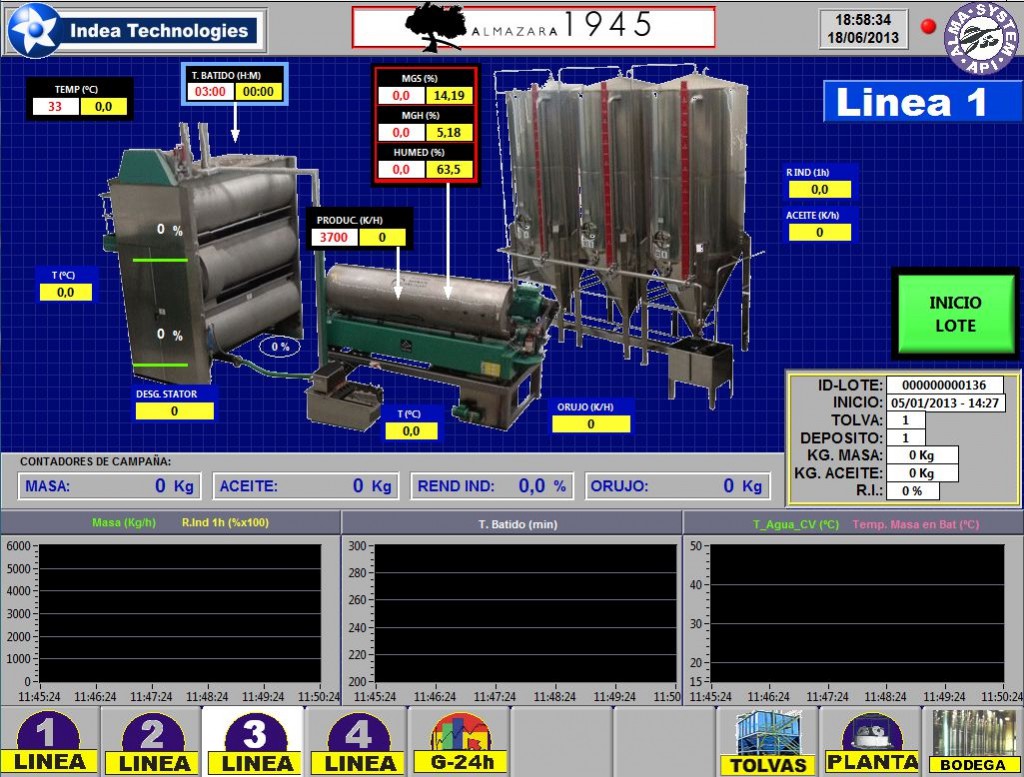This screenshot has width=1024, height=777.
Task: Click the R IND (1h) value display
Action: (x=820, y=189)
